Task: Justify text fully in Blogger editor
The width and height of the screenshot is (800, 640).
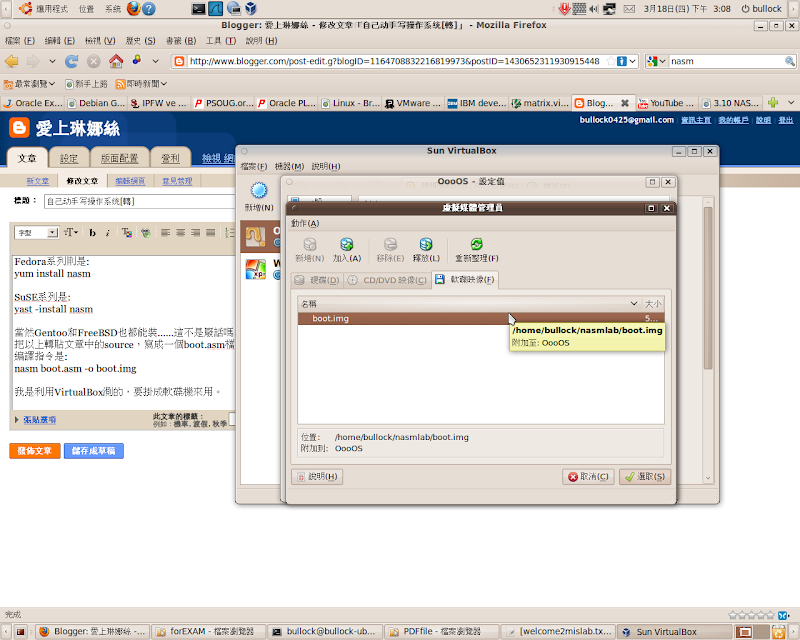Action: tap(210, 233)
